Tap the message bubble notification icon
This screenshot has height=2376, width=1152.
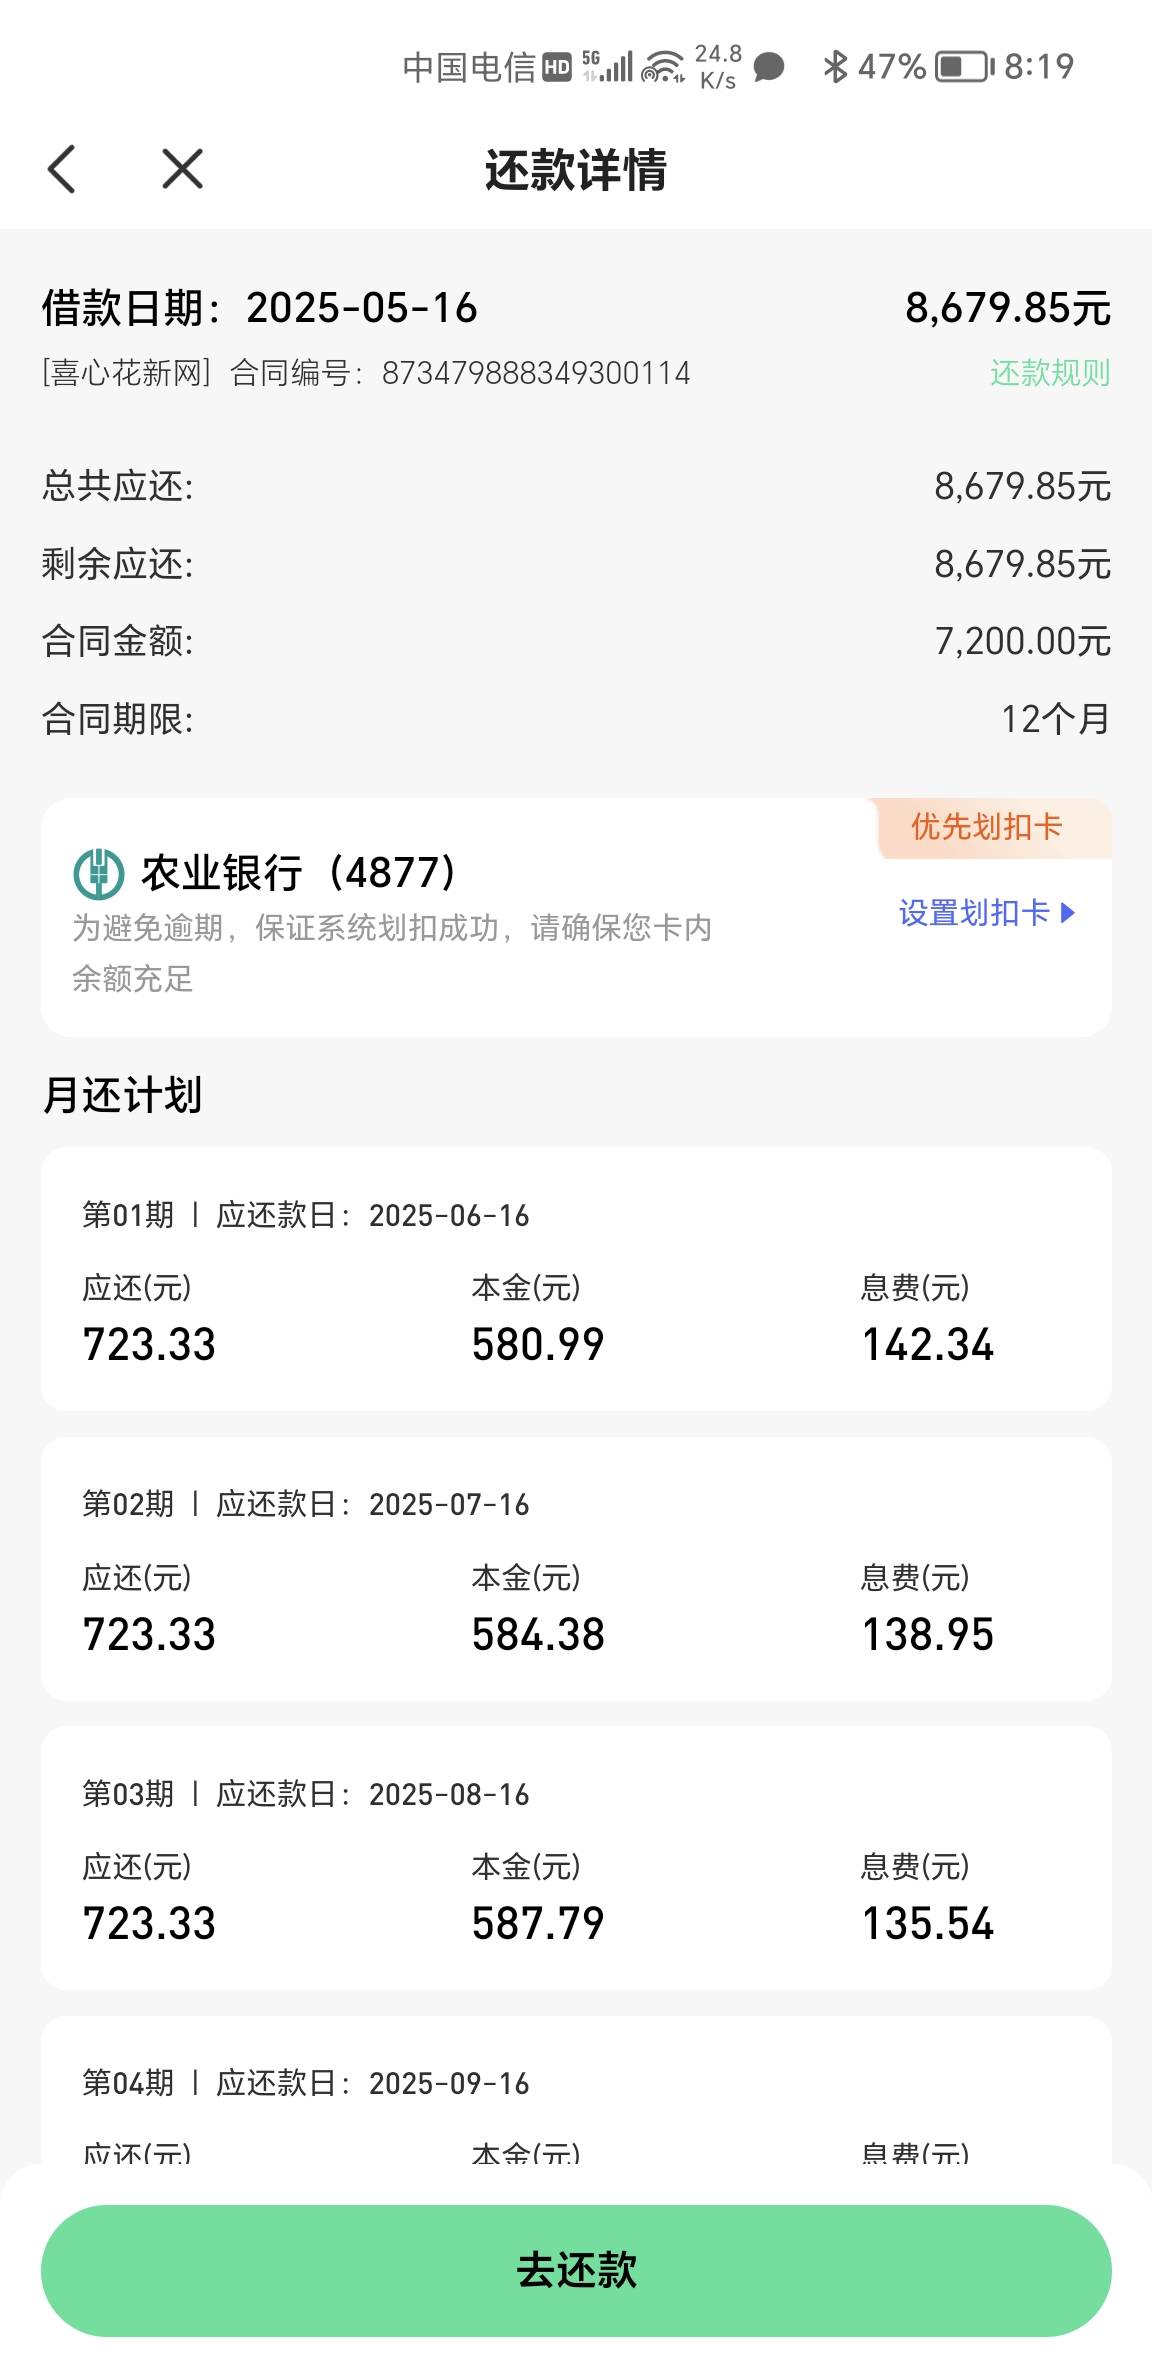pyautogui.click(x=768, y=67)
